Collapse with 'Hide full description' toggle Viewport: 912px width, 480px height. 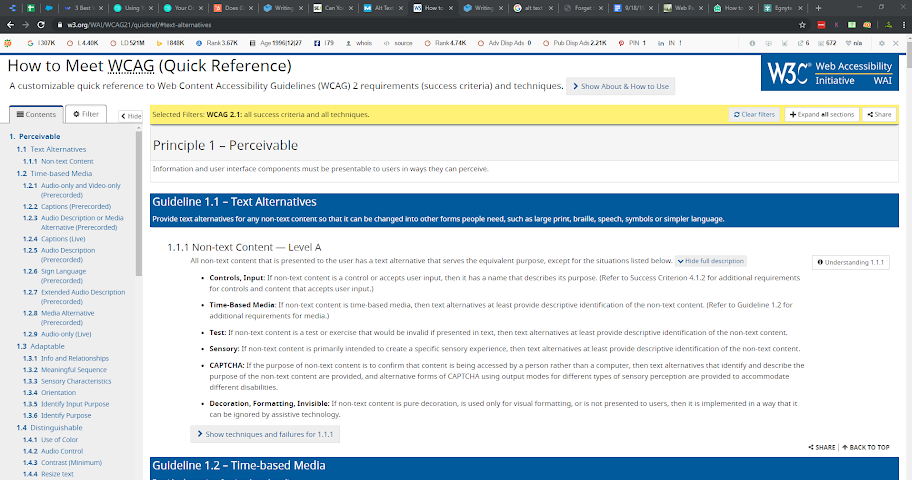tap(711, 261)
